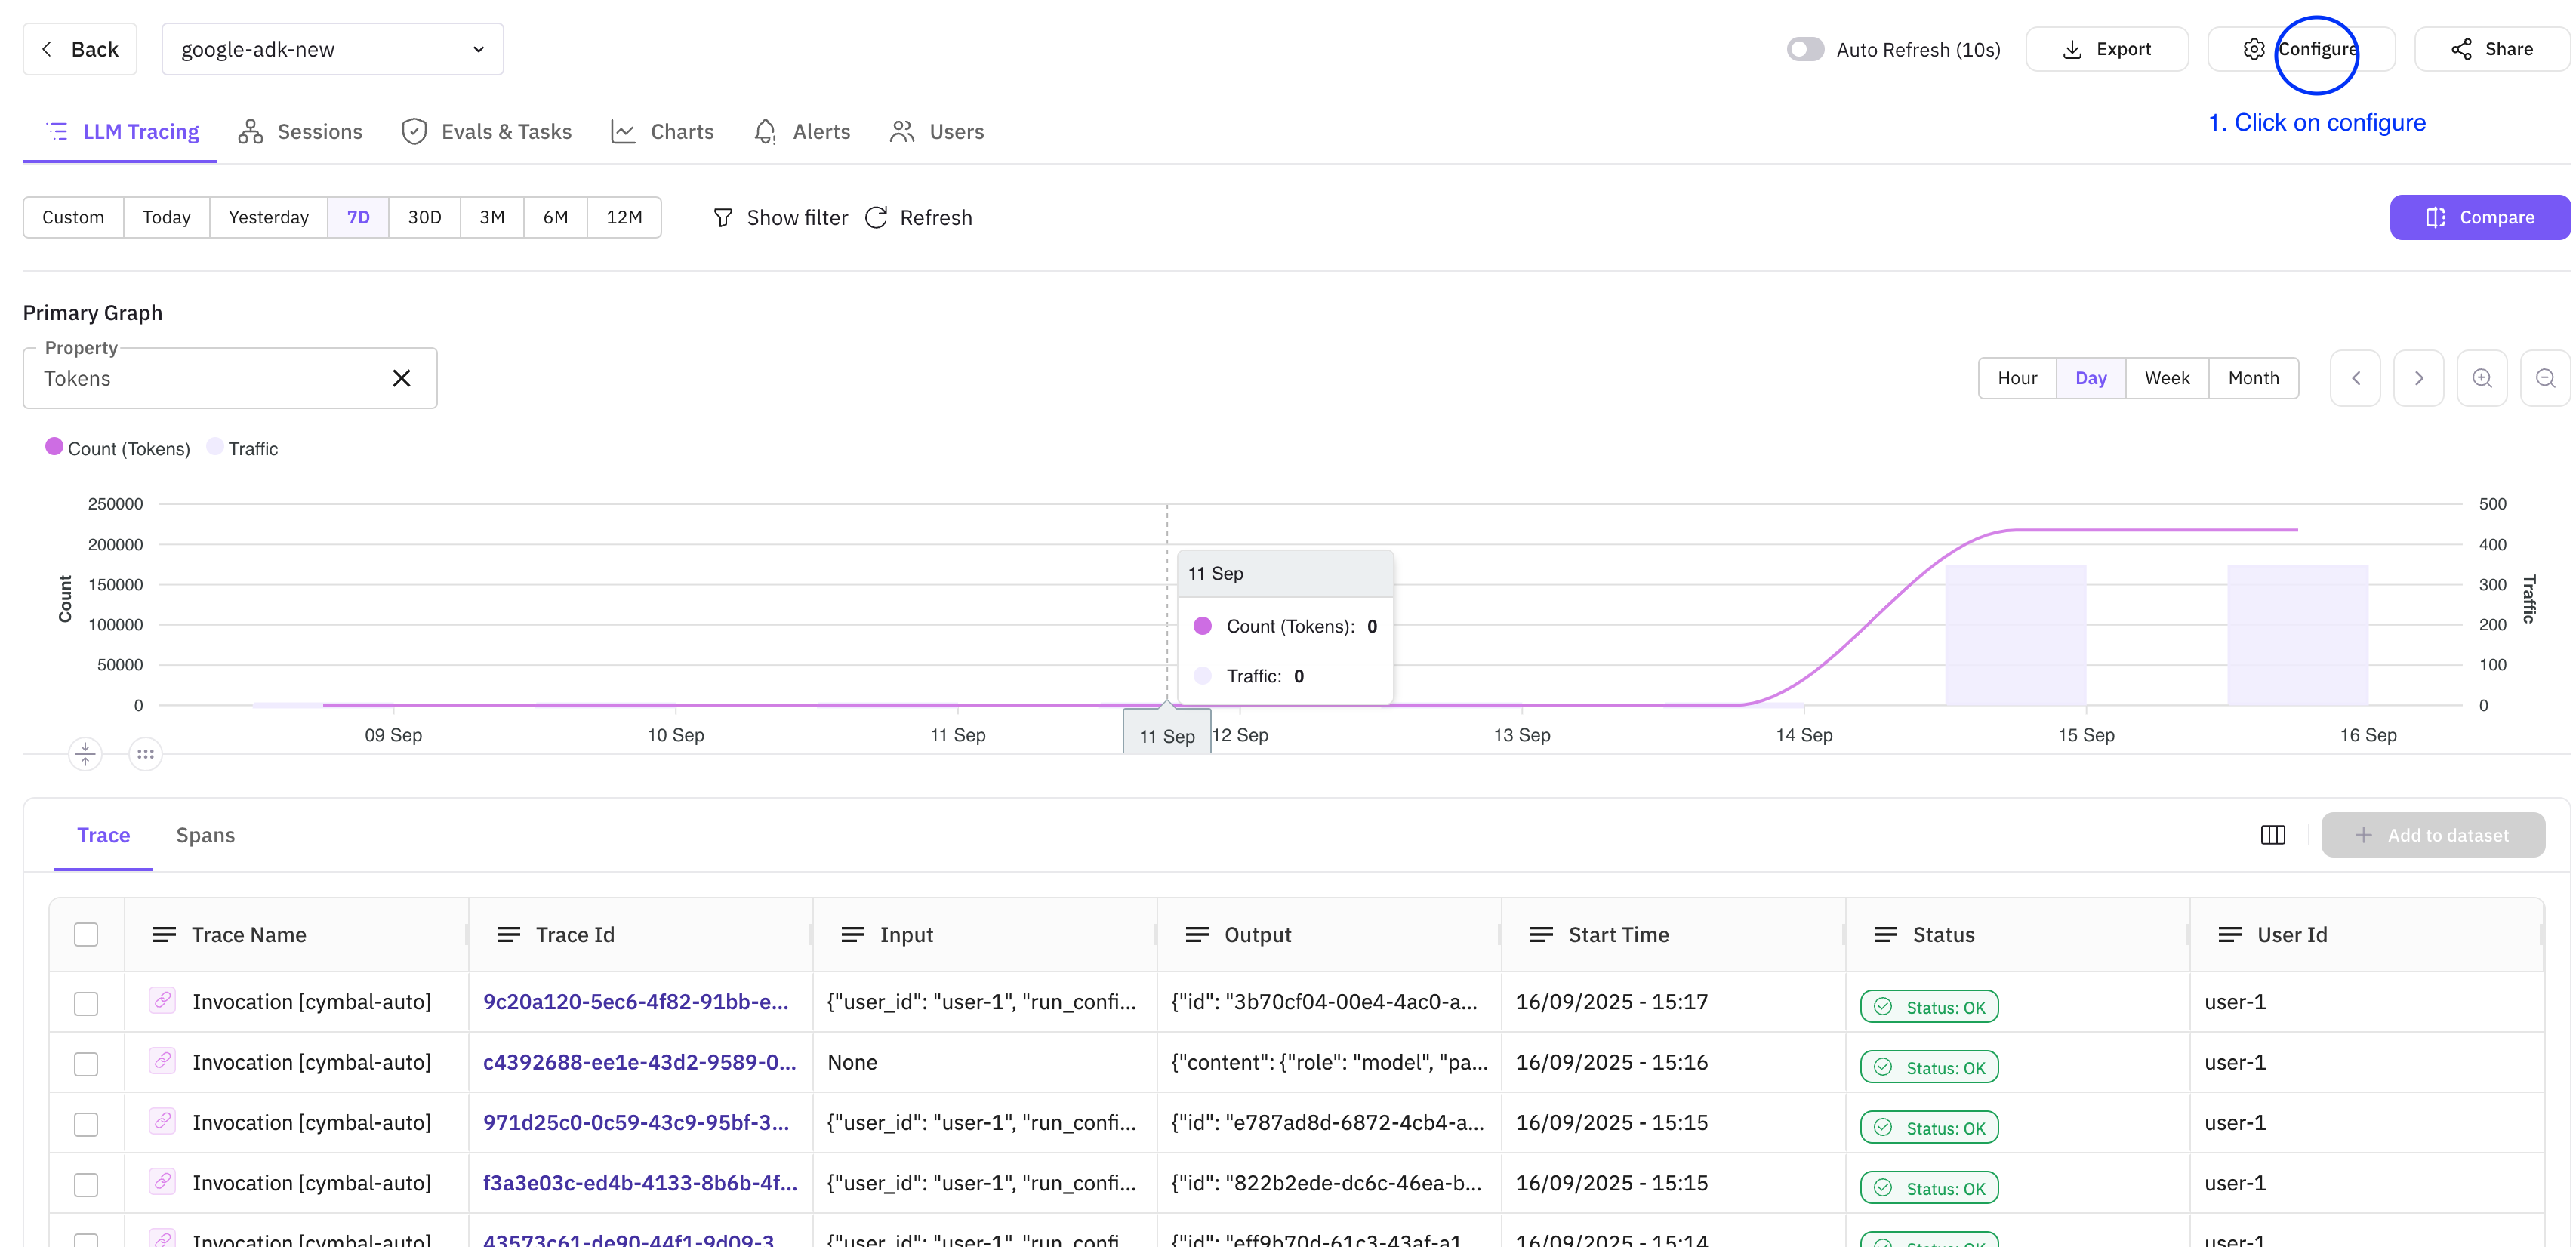Open trace link 9c20a120-5ec6-4f82-91bb

[x=635, y=1002]
